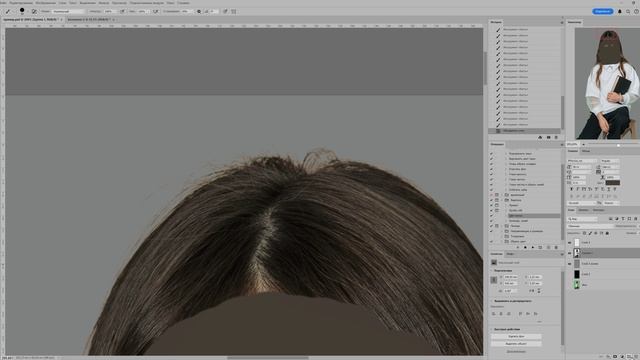Image resolution: width=640 pixels, height=360 pixels.
Task: Lock all layer attributes
Action: 607,233
